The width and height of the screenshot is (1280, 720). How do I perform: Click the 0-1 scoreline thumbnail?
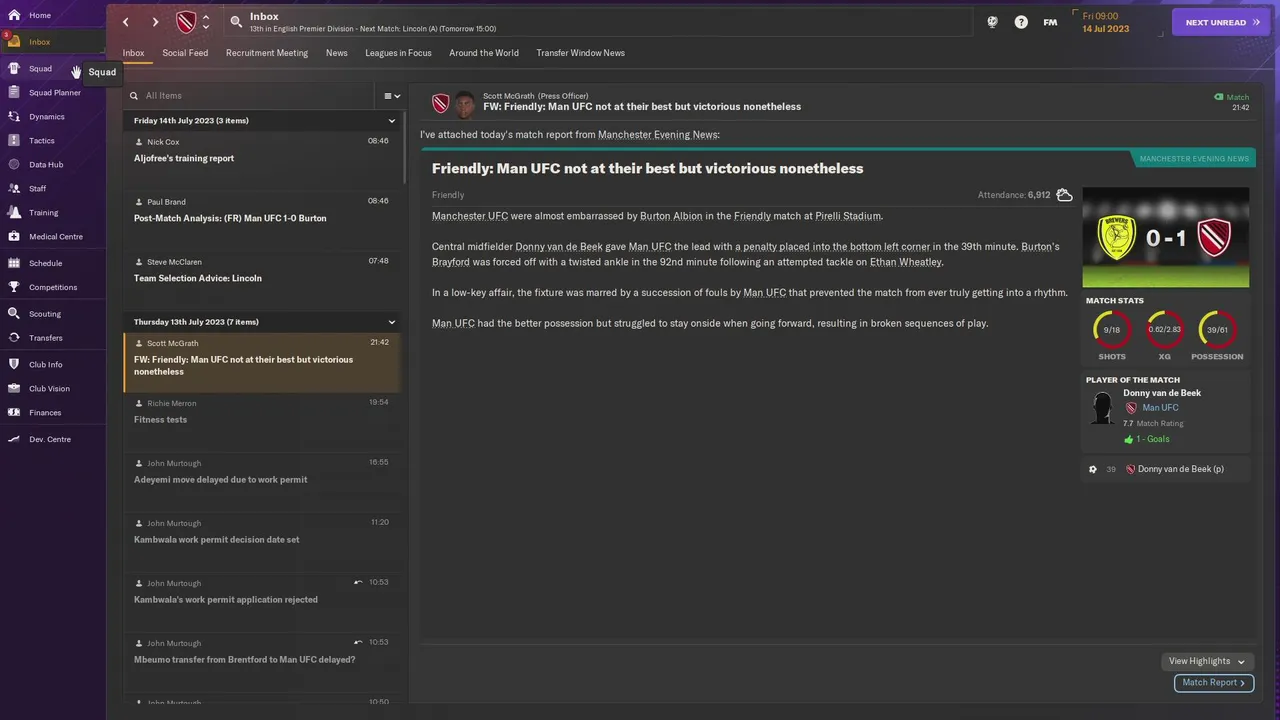(1166, 238)
